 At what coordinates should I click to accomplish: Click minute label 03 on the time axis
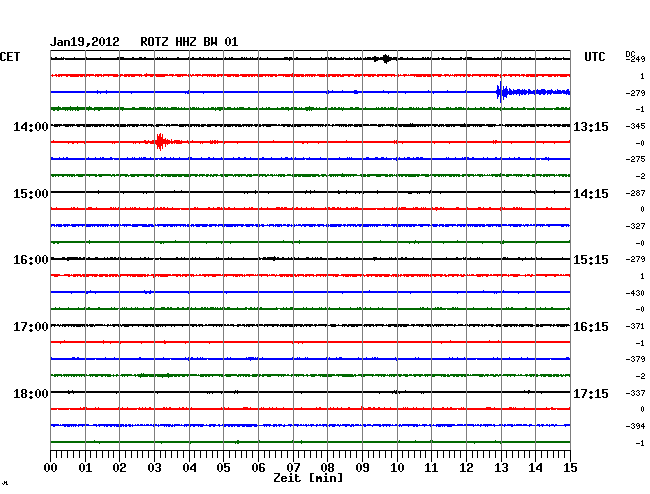click(154, 467)
